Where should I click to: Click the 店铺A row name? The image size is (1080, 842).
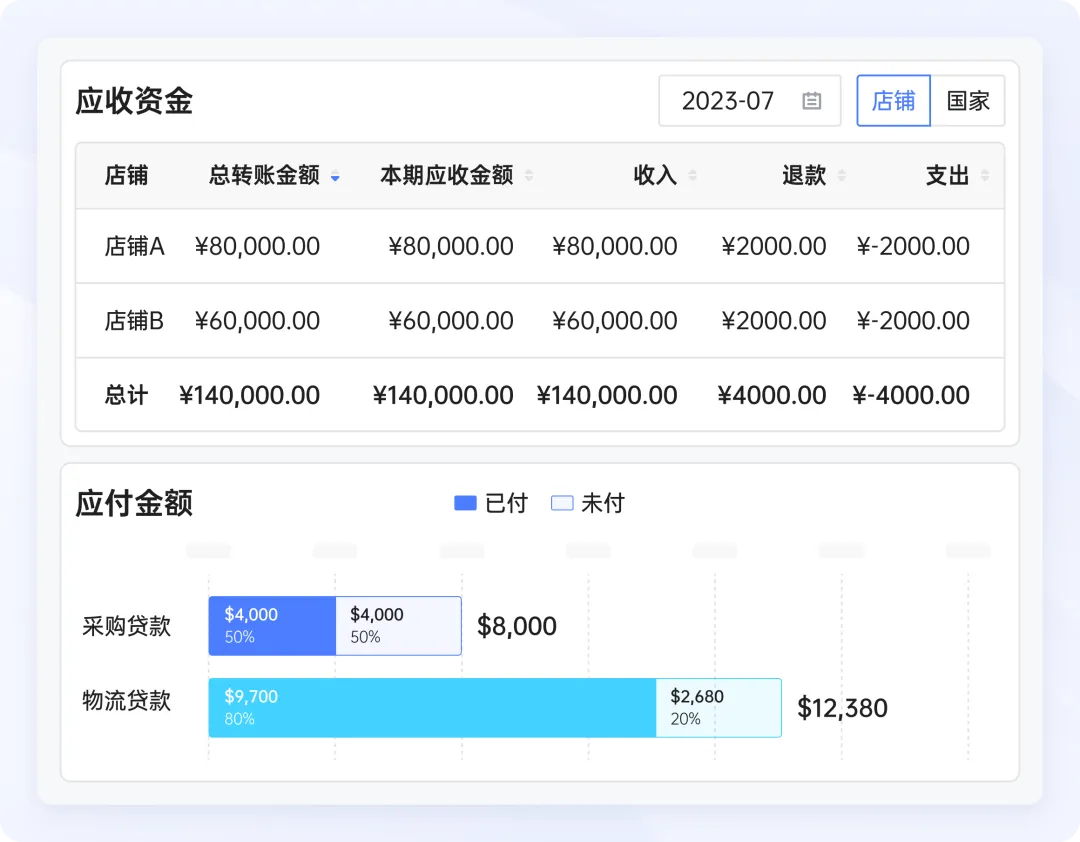click(134, 246)
